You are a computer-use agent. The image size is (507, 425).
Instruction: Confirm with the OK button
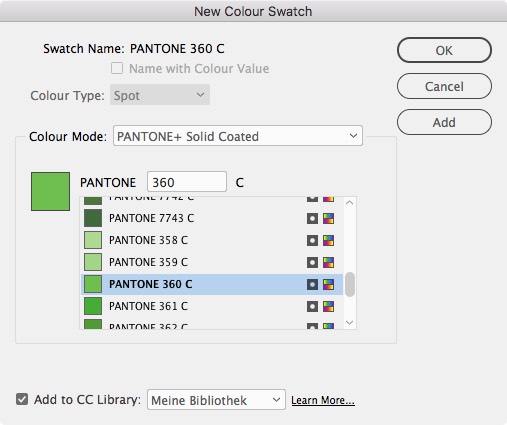click(444, 50)
